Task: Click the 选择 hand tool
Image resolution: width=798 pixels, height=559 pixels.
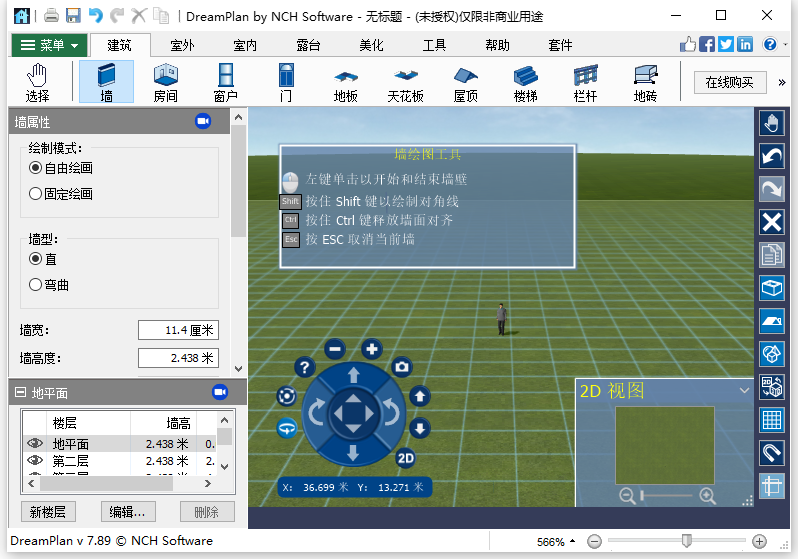Action: tap(37, 82)
